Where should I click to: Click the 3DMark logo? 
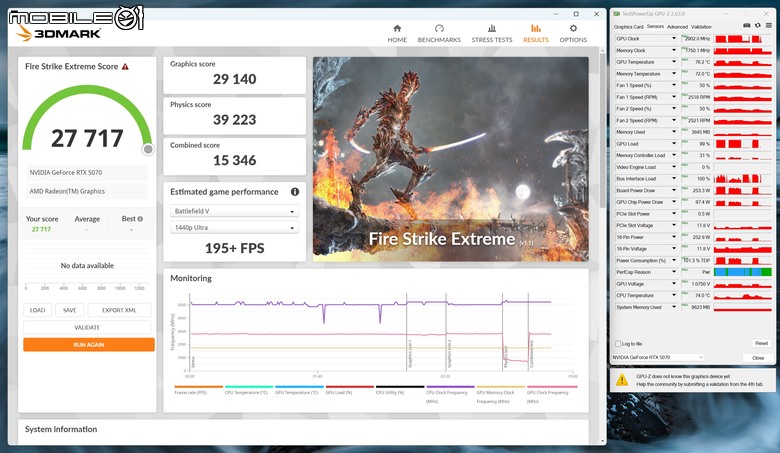point(59,33)
